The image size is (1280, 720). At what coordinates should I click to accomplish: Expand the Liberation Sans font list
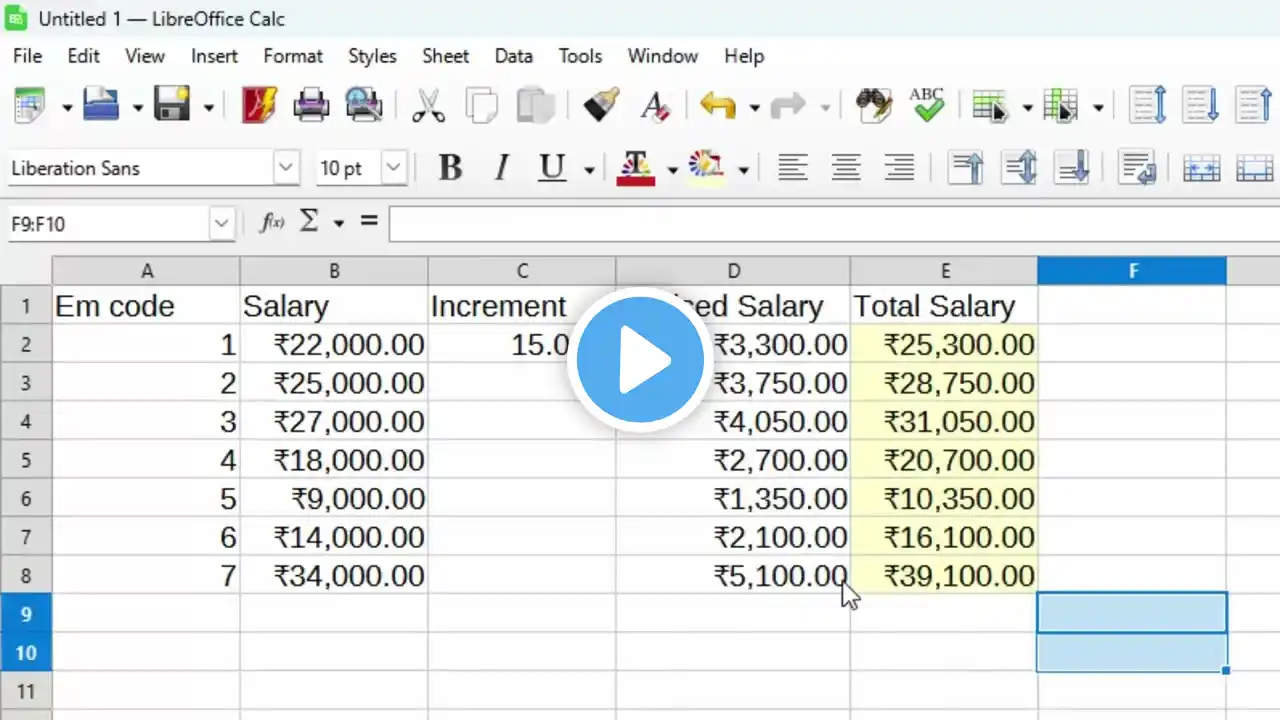286,168
